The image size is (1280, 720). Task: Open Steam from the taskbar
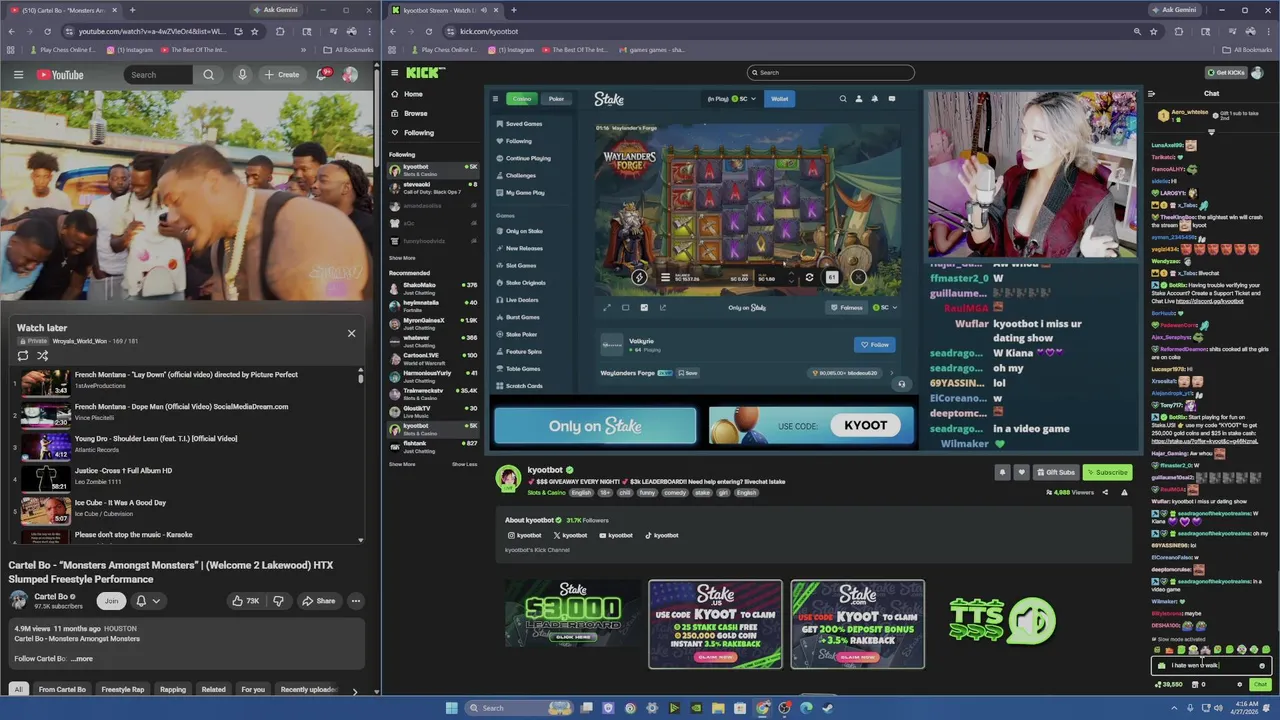click(827, 708)
